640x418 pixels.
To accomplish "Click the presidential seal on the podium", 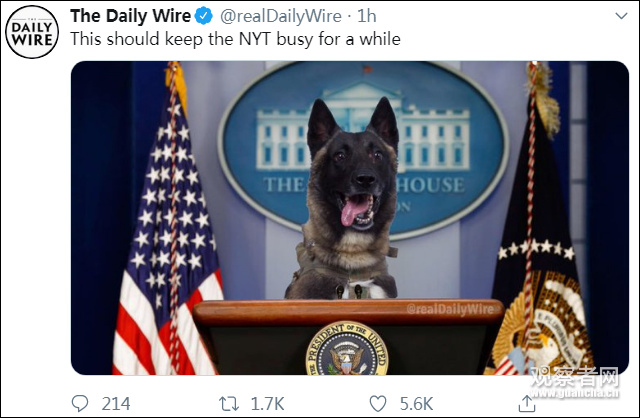I will [347, 349].
